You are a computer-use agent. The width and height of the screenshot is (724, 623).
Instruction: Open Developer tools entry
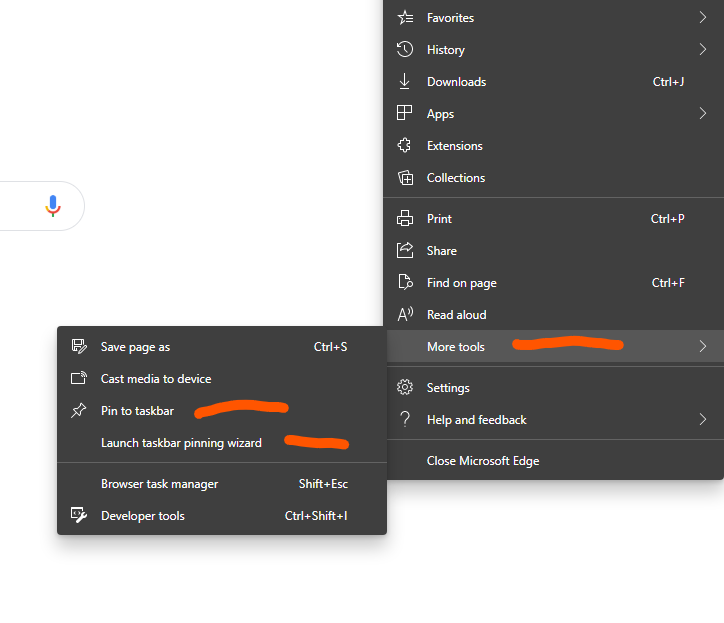click(x=222, y=515)
